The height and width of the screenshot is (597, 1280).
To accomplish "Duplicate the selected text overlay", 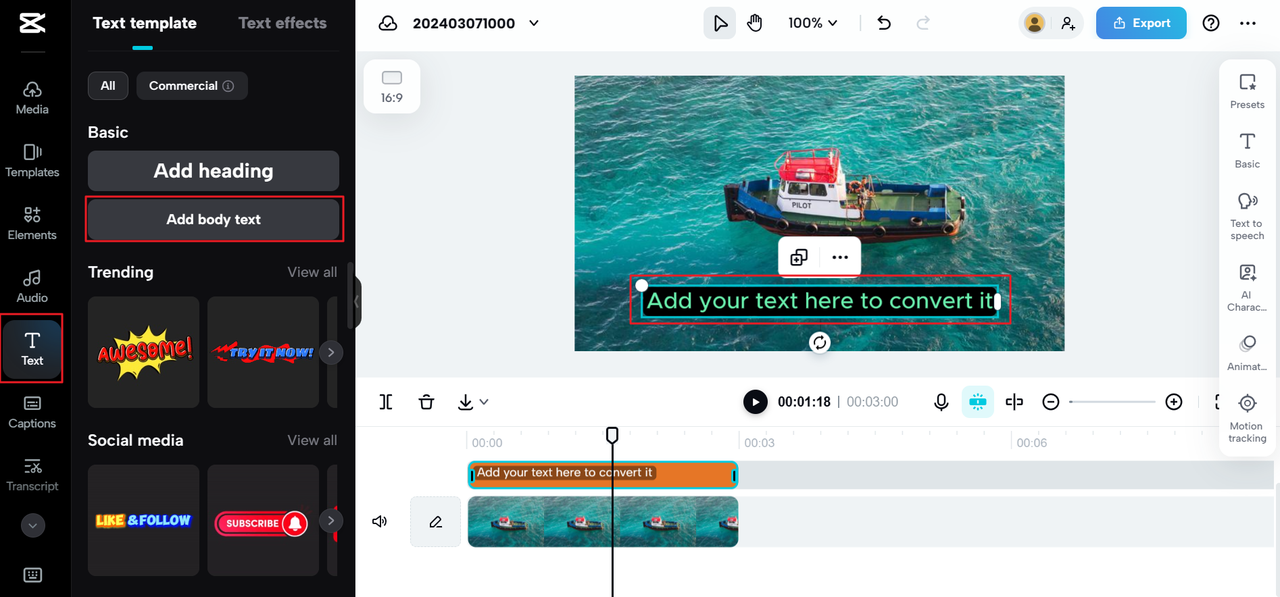I will [799, 257].
